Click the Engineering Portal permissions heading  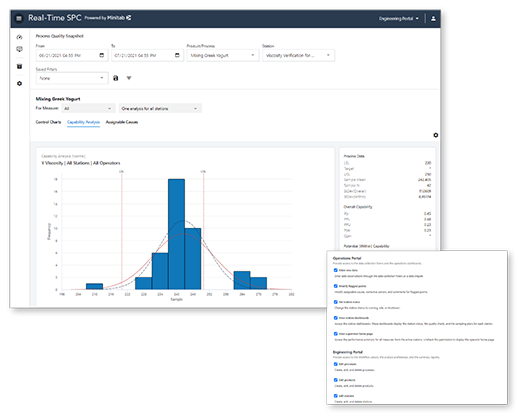(x=348, y=352)
